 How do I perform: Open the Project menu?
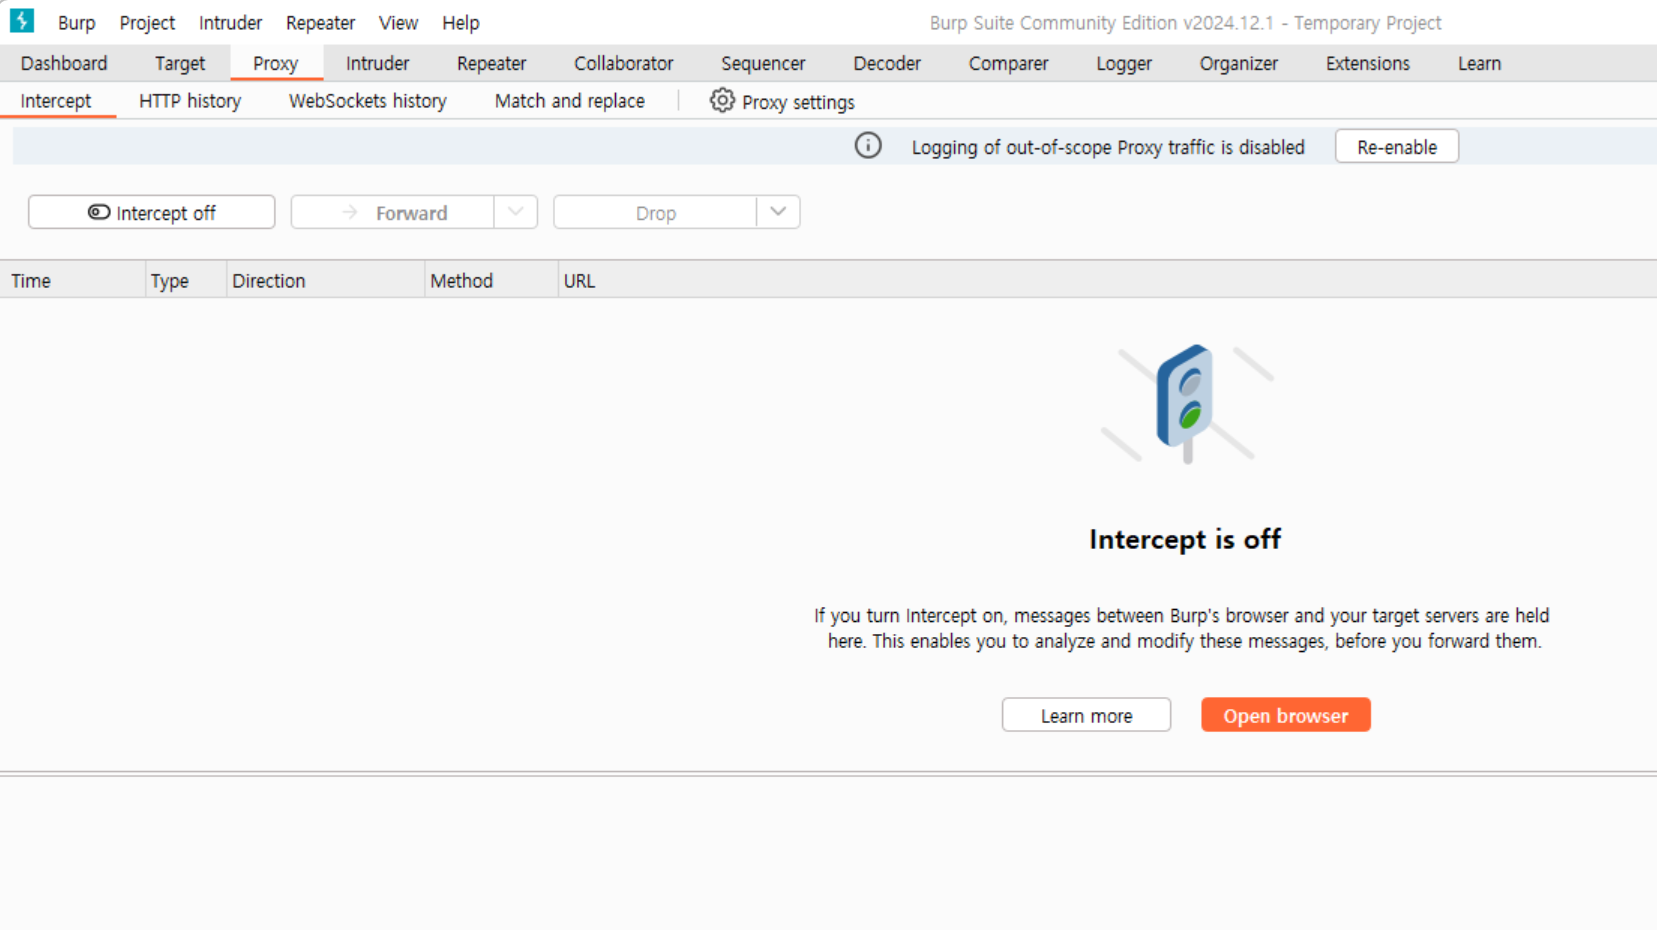[147, 22]
